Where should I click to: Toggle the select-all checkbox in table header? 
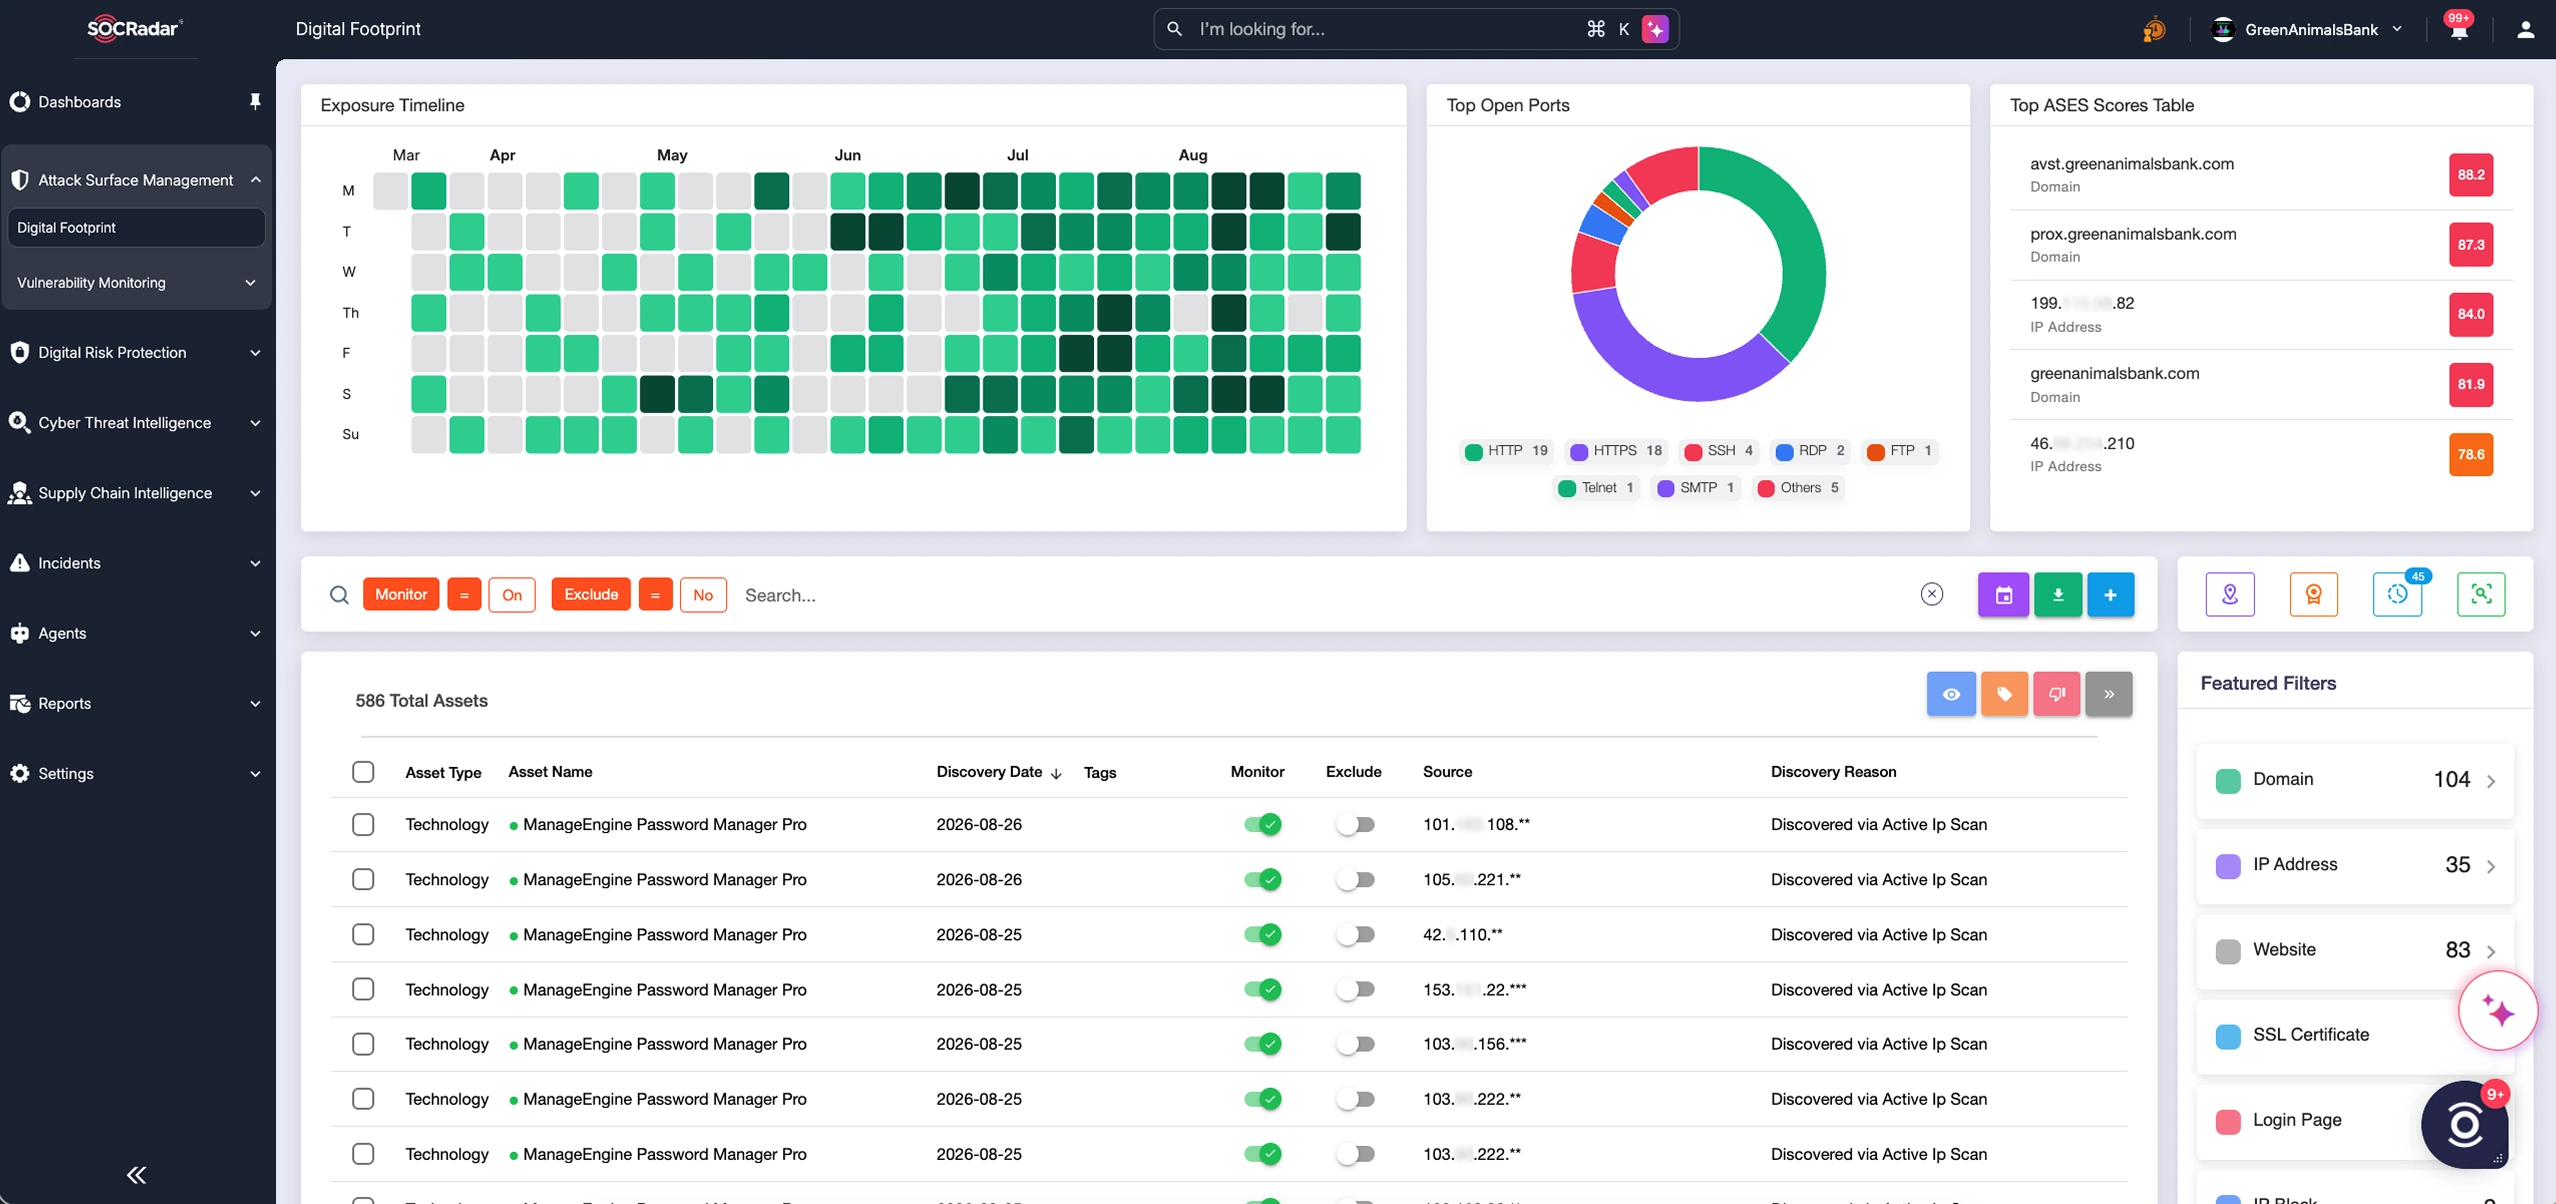click(363, 772)
